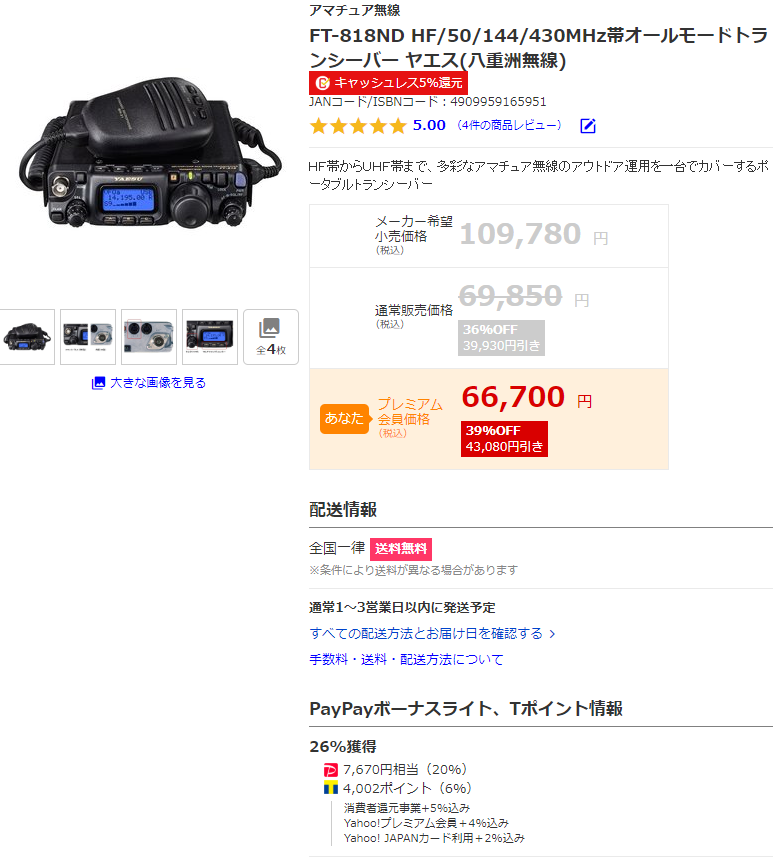
Task: Open すべての配送方法とお届け日を確認する link
Action: click(x=426, y=633)
